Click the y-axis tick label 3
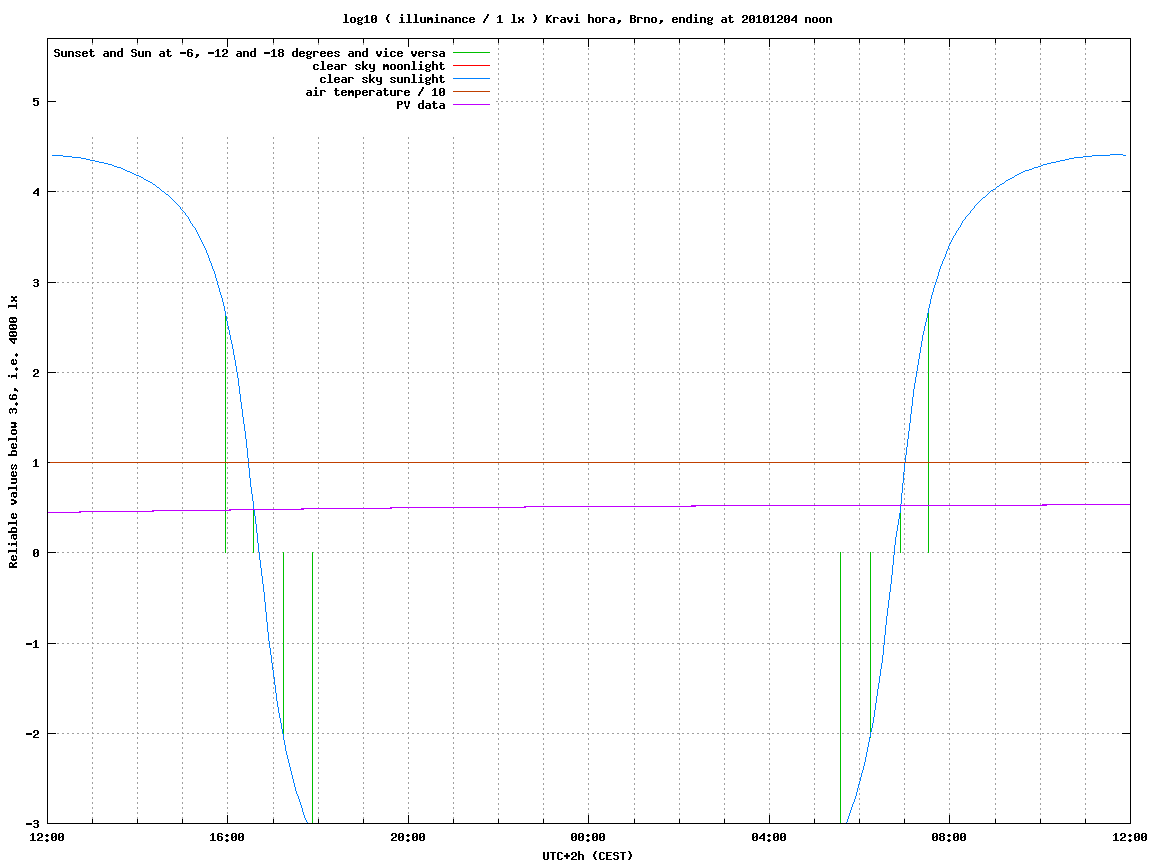The width and height of the screenshot is (1151, 863). click(x=35, y=283)
